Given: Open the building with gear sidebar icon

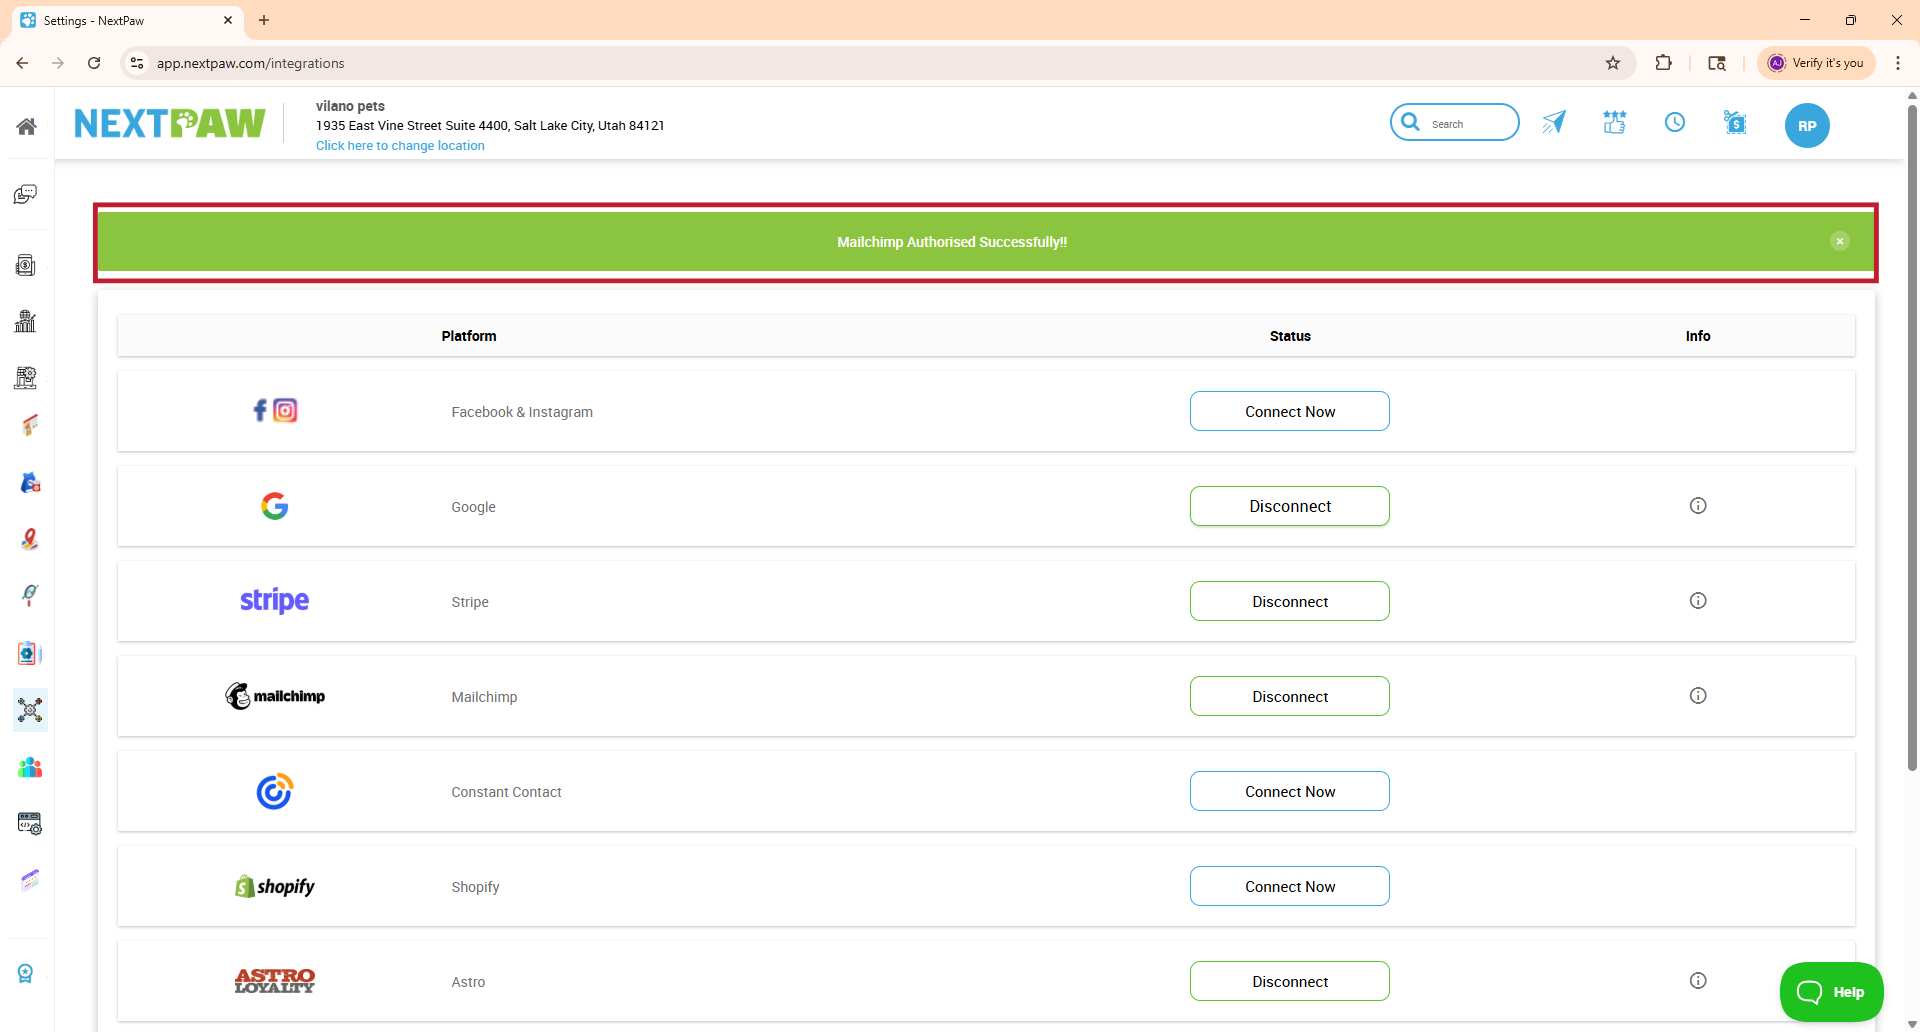Looking at the screenshot, I should click(x=26, y=377).
